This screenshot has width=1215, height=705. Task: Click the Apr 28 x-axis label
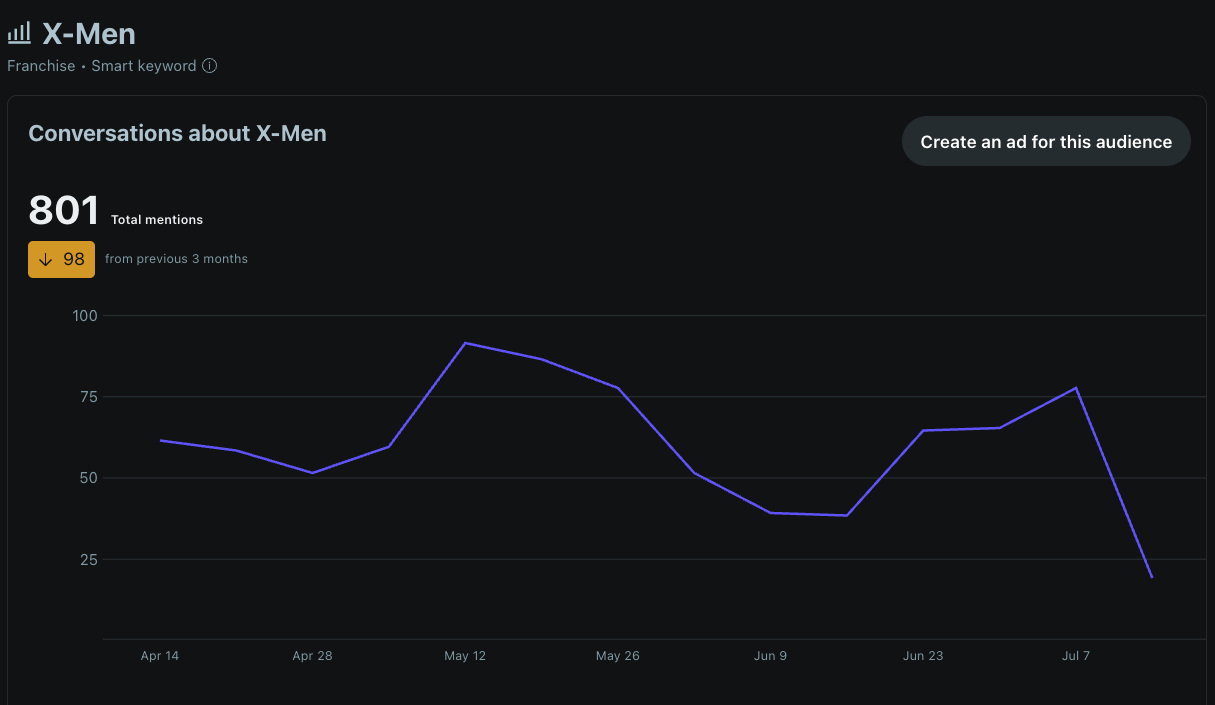click(312, 656)
